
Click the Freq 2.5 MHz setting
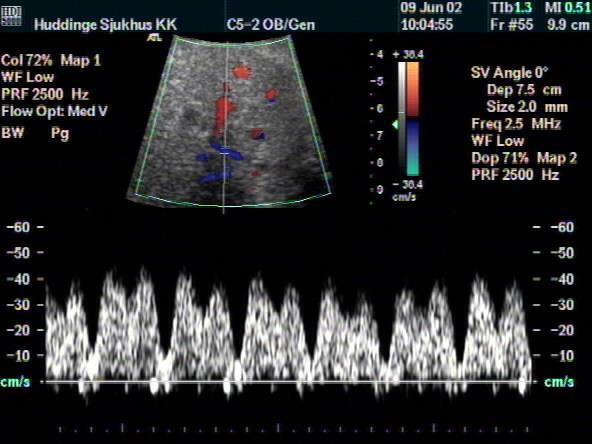click(x=516, y=124)
